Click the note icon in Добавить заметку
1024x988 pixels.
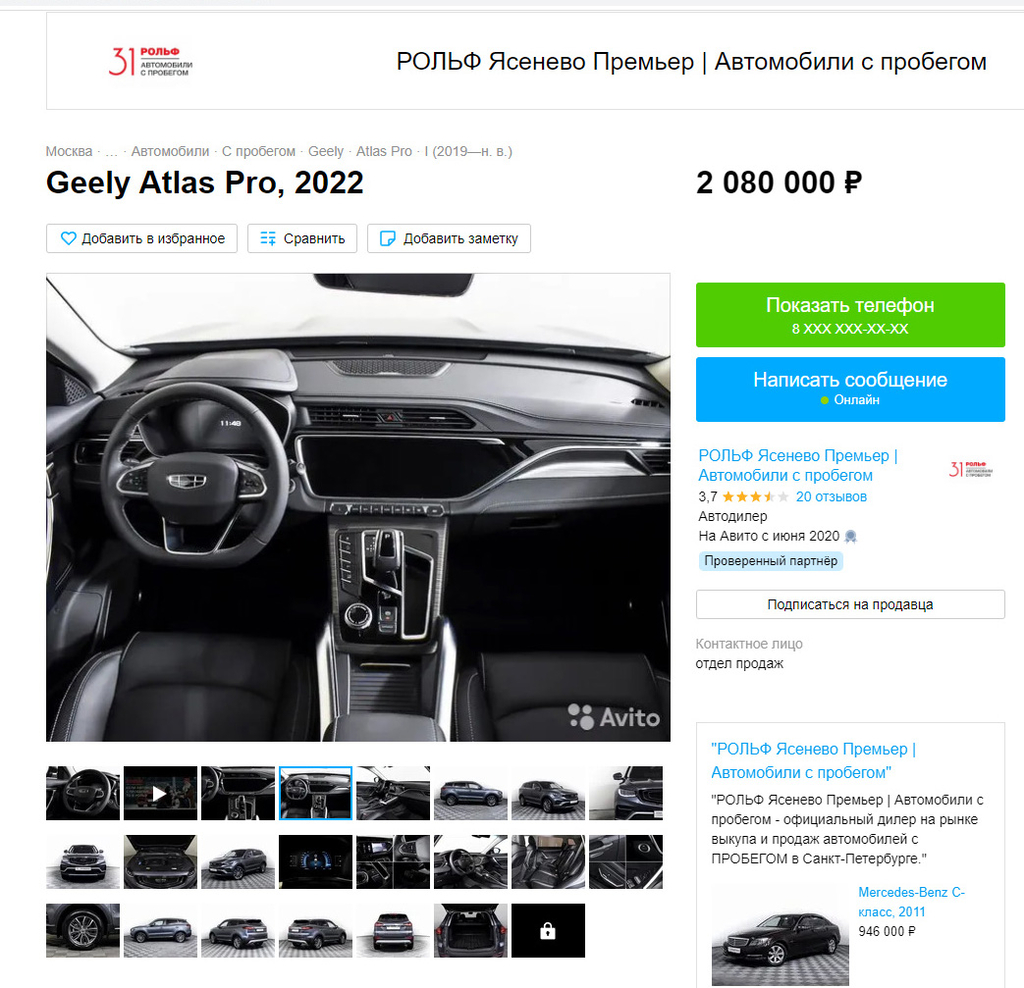(x=387, y=238)
